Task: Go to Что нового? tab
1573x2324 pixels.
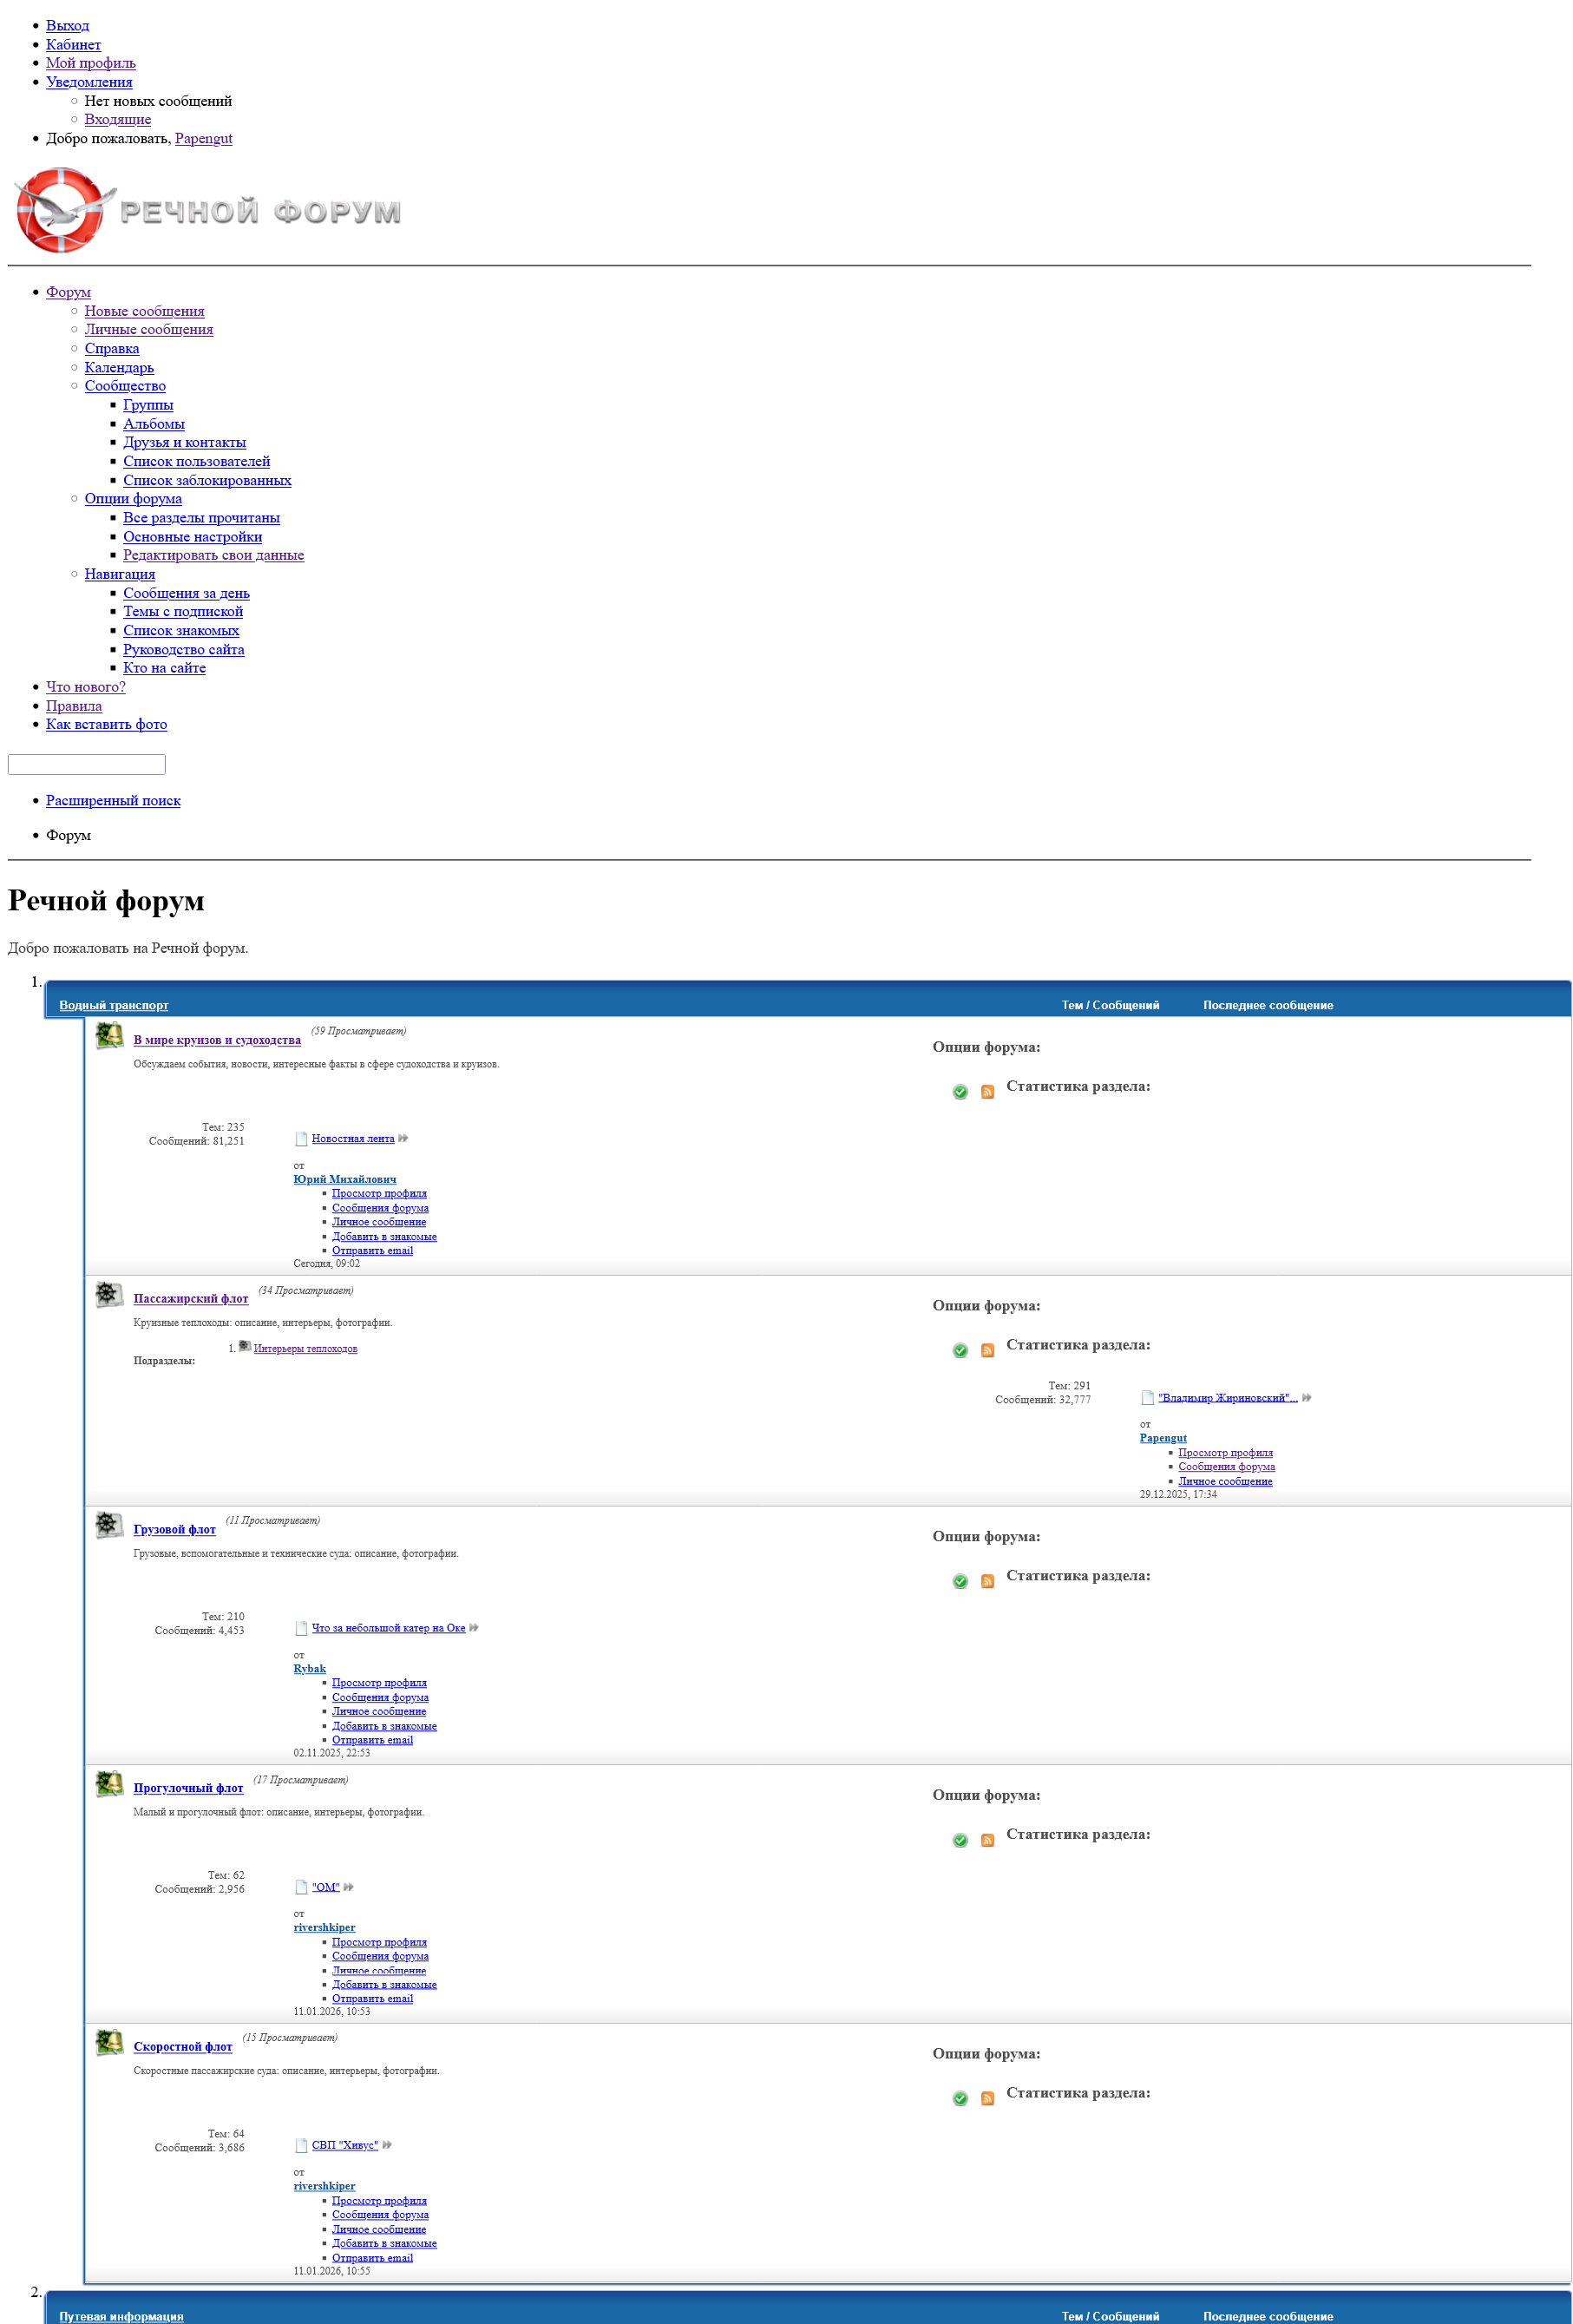Action: click(85, 687)
